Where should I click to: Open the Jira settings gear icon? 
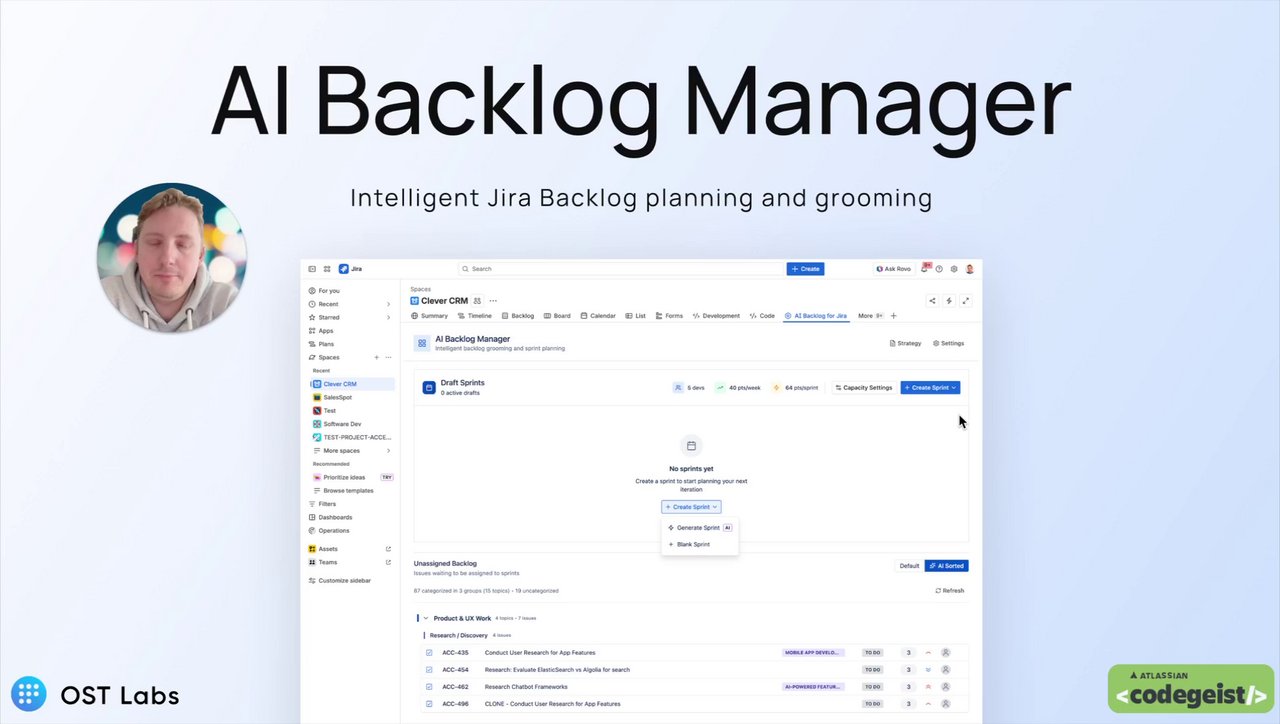pos(954,269)
